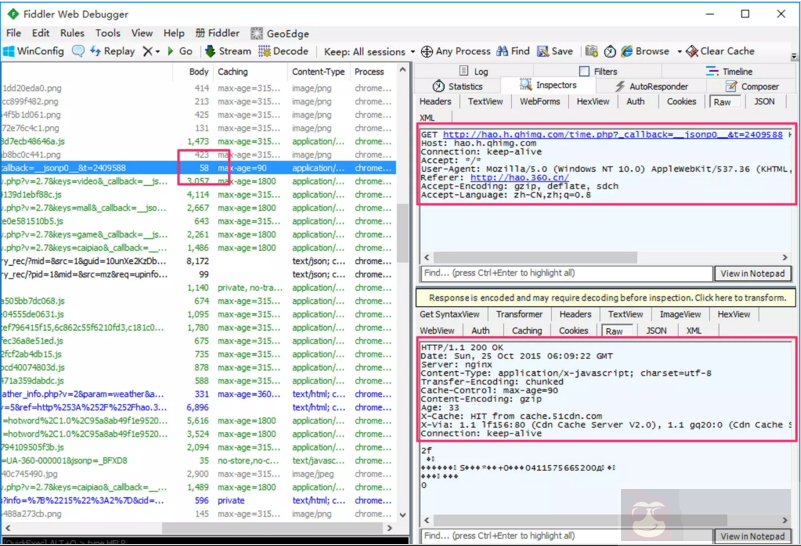This screenshot has width=801, height=546.
Task: Select the Filters tab
Action: click(x=598, y=72)
